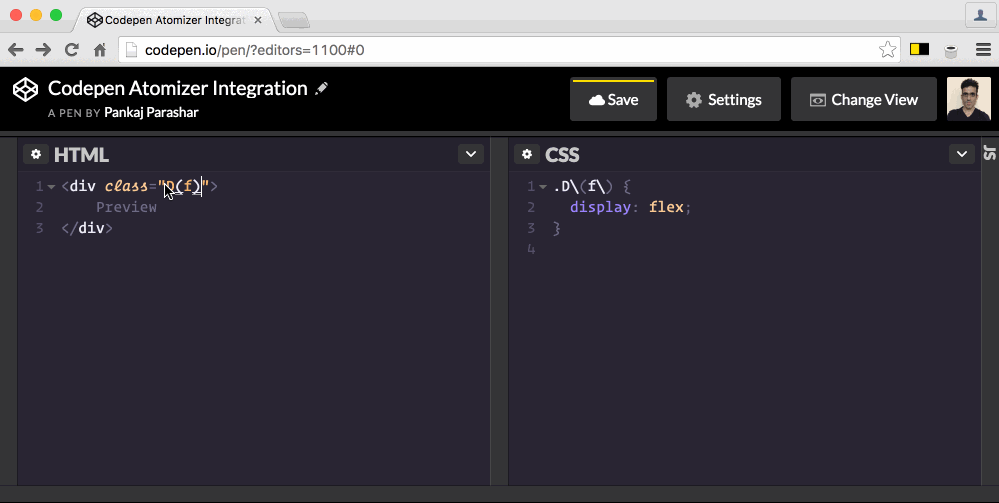Screen dimensions: 999x503
Task: Bookmark this page with the star icon
Action: click(888, 50)
